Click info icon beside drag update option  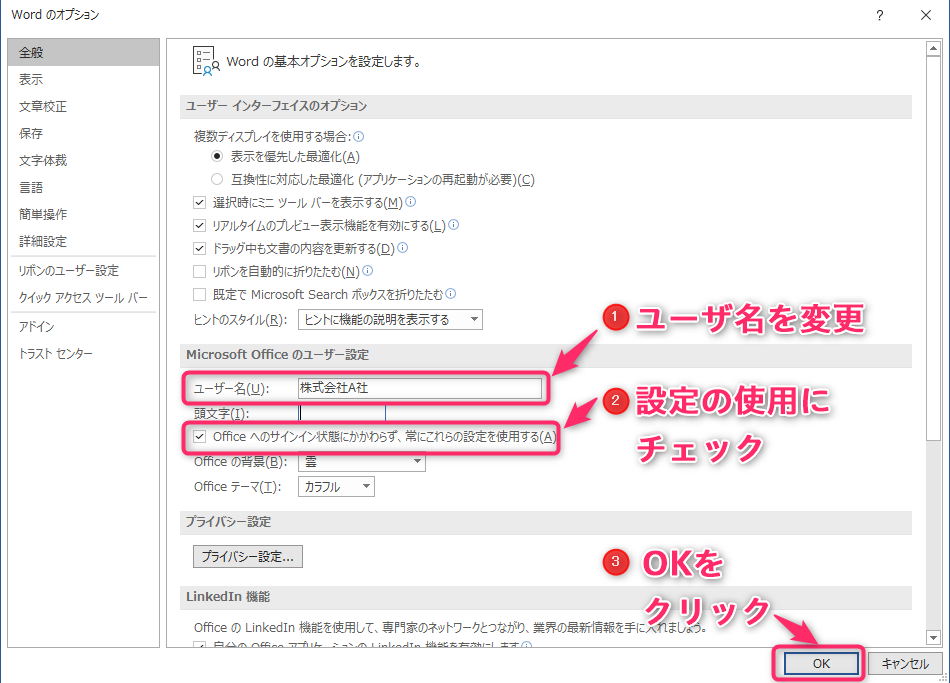coord(402,248)
